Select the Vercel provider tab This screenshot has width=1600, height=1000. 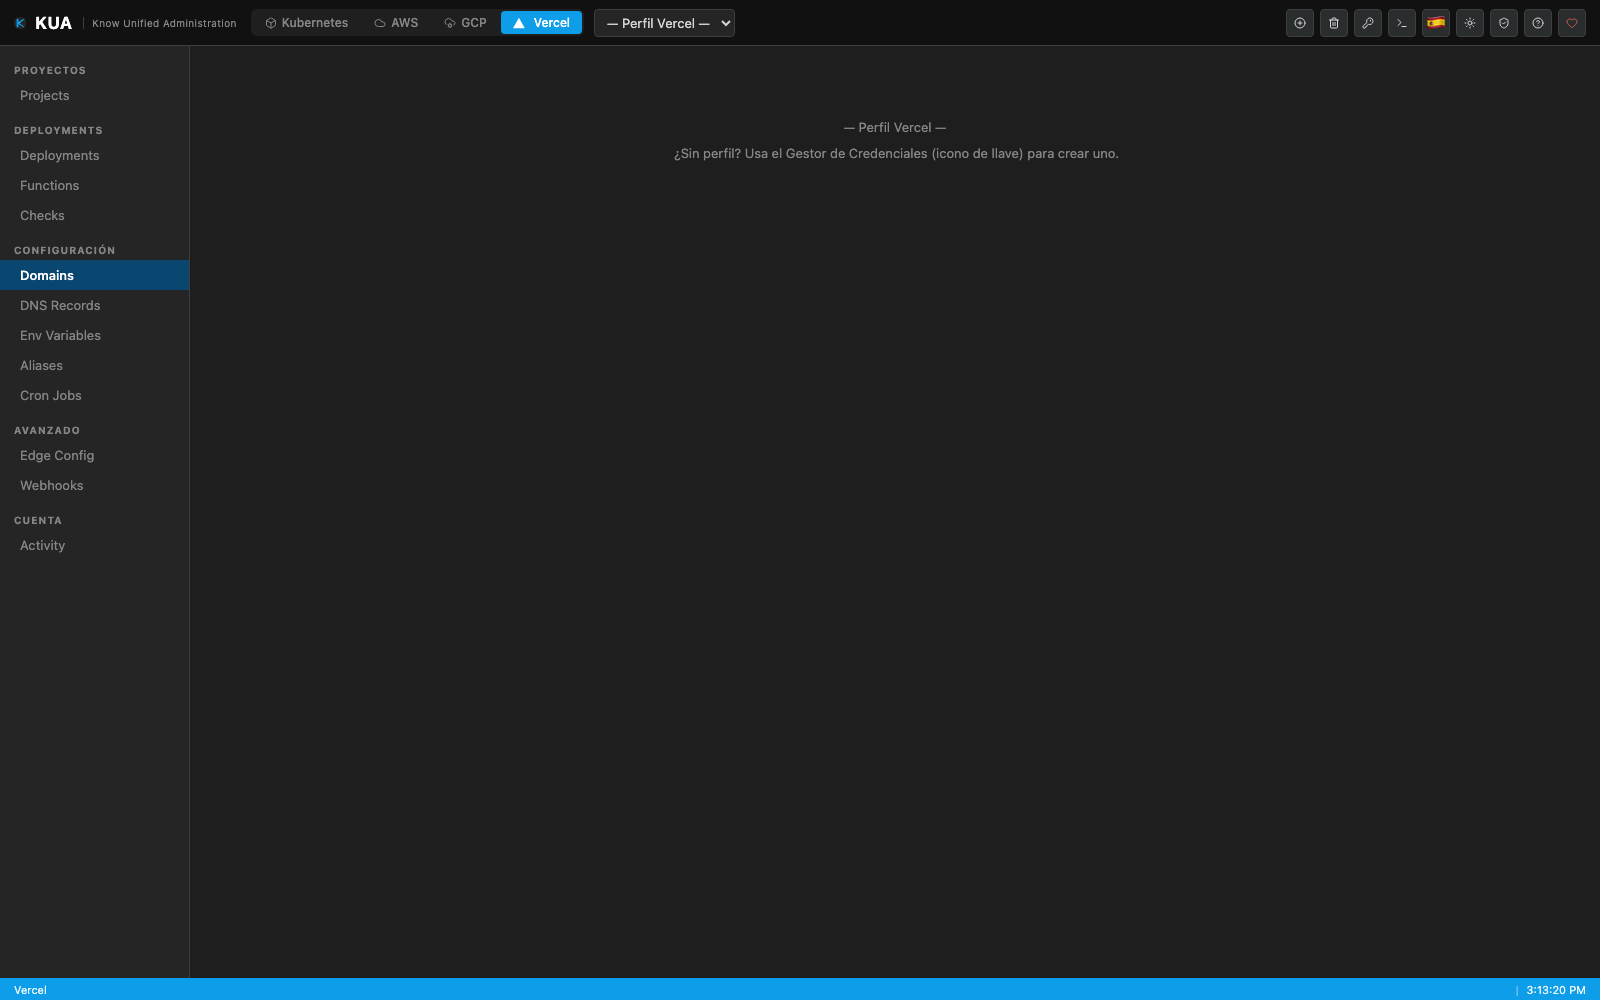tap(541, 23)
